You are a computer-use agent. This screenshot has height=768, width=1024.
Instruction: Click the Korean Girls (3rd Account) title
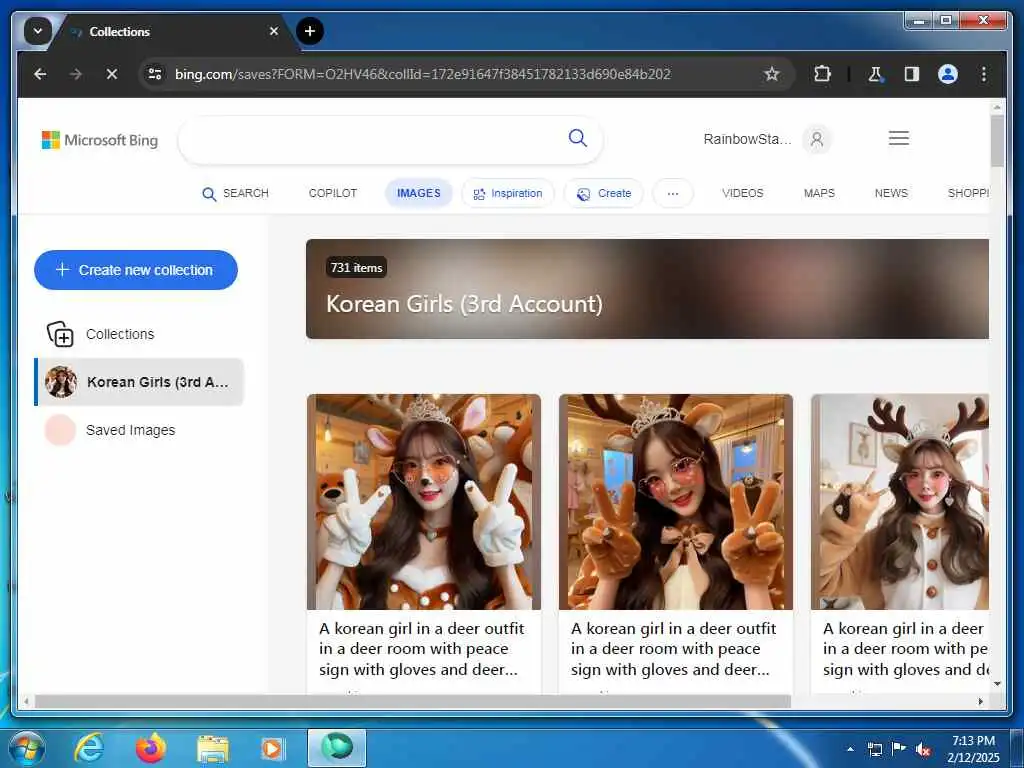coord(464,304)
